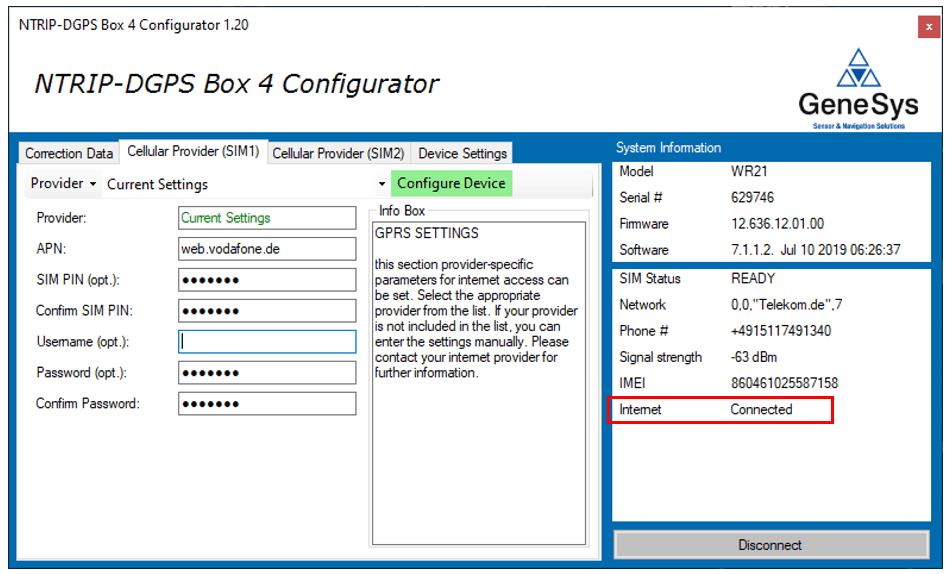Click the System Information heading
947x574 pixels.
click(668, 148)
